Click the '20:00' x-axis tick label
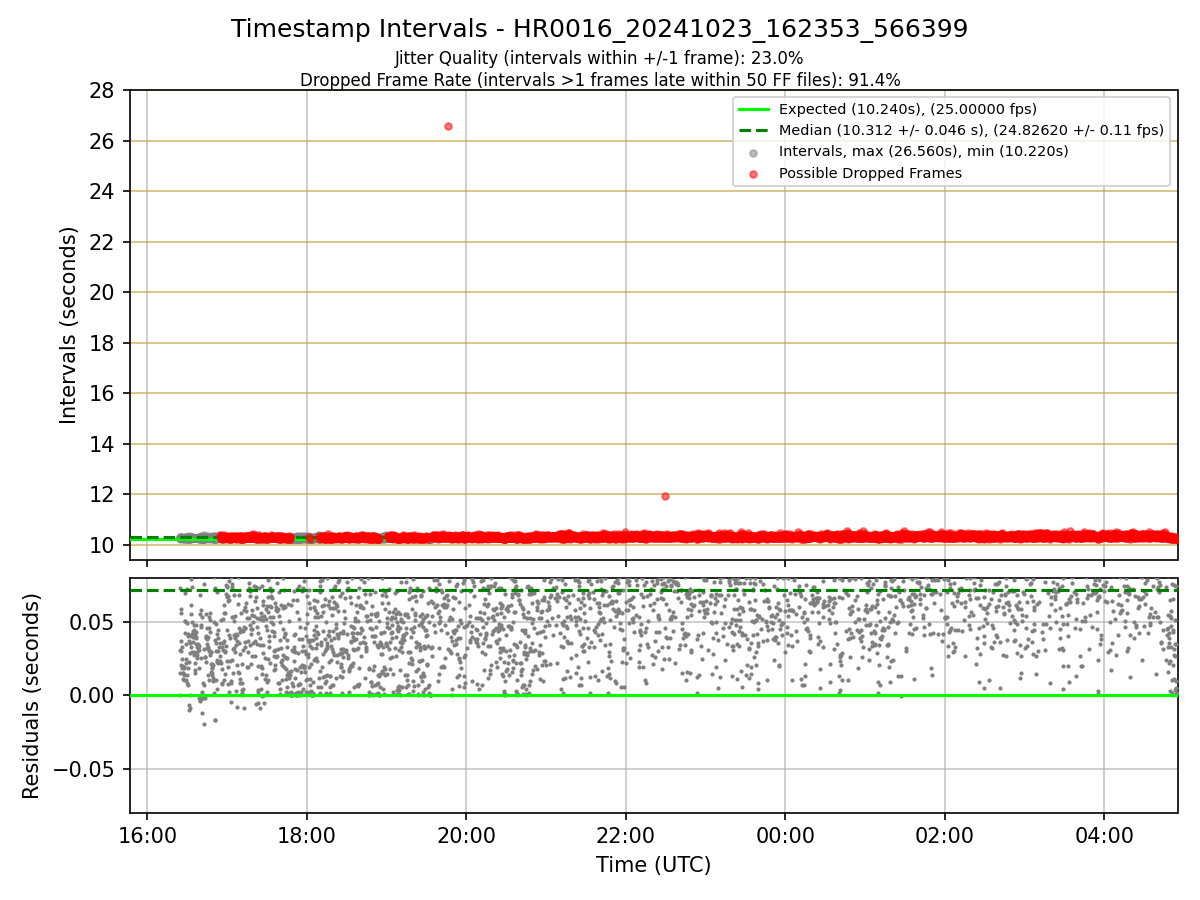Screen dimensions: 1200x900 466,834
